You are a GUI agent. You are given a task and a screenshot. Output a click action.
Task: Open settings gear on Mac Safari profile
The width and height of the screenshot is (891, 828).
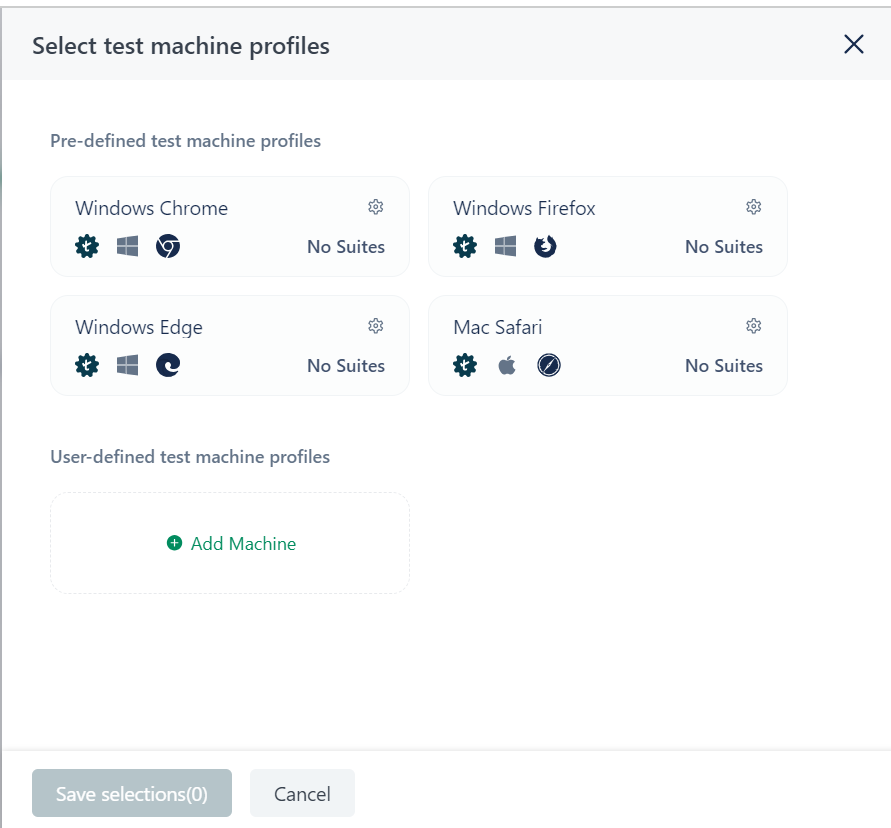[753, 326]
